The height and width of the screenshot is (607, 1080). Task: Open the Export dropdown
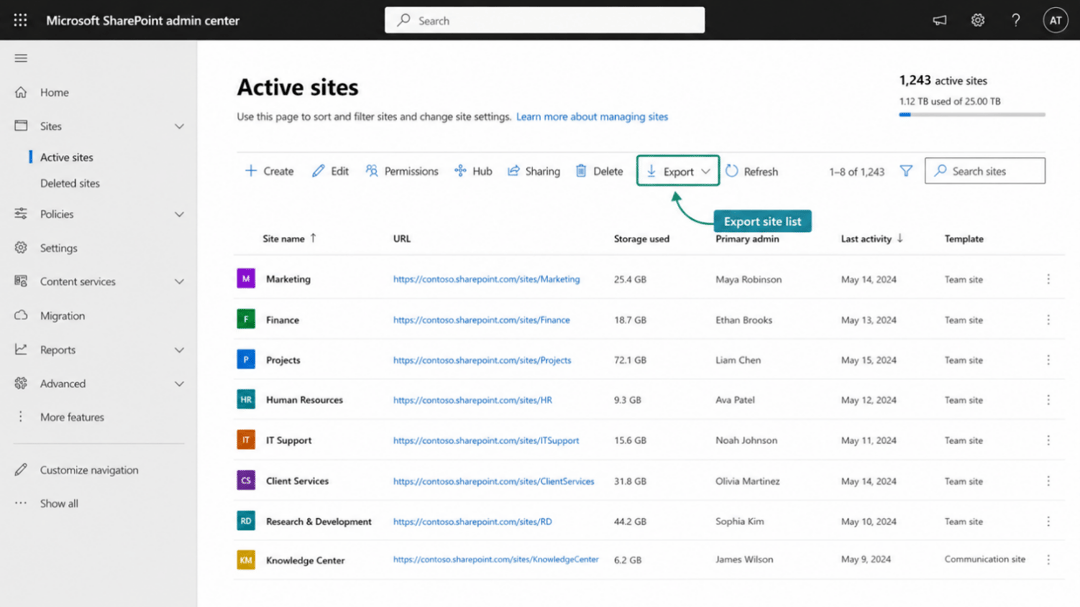[678, 171]
